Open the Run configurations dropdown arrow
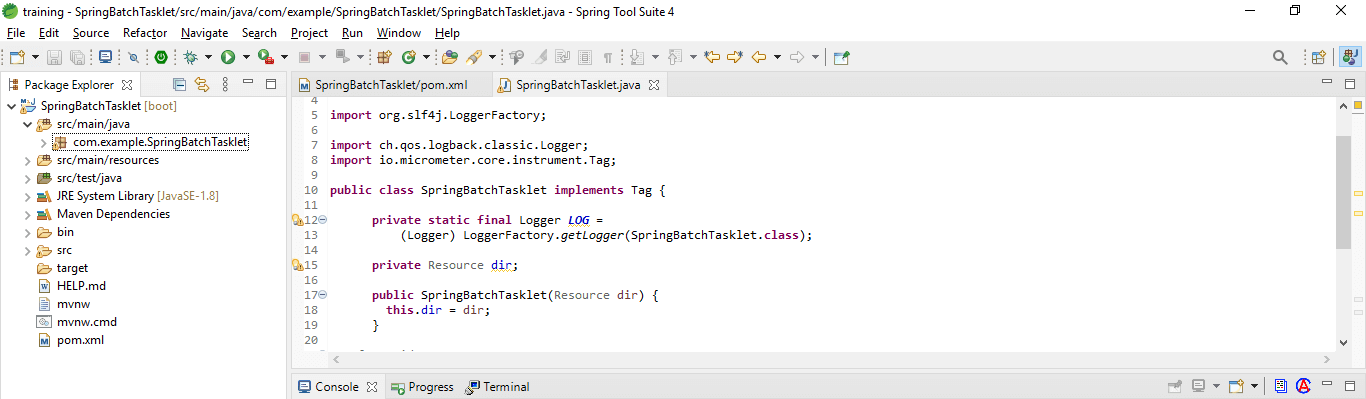1366x399 pixels. pyautogui.click(x=246, y=57)
